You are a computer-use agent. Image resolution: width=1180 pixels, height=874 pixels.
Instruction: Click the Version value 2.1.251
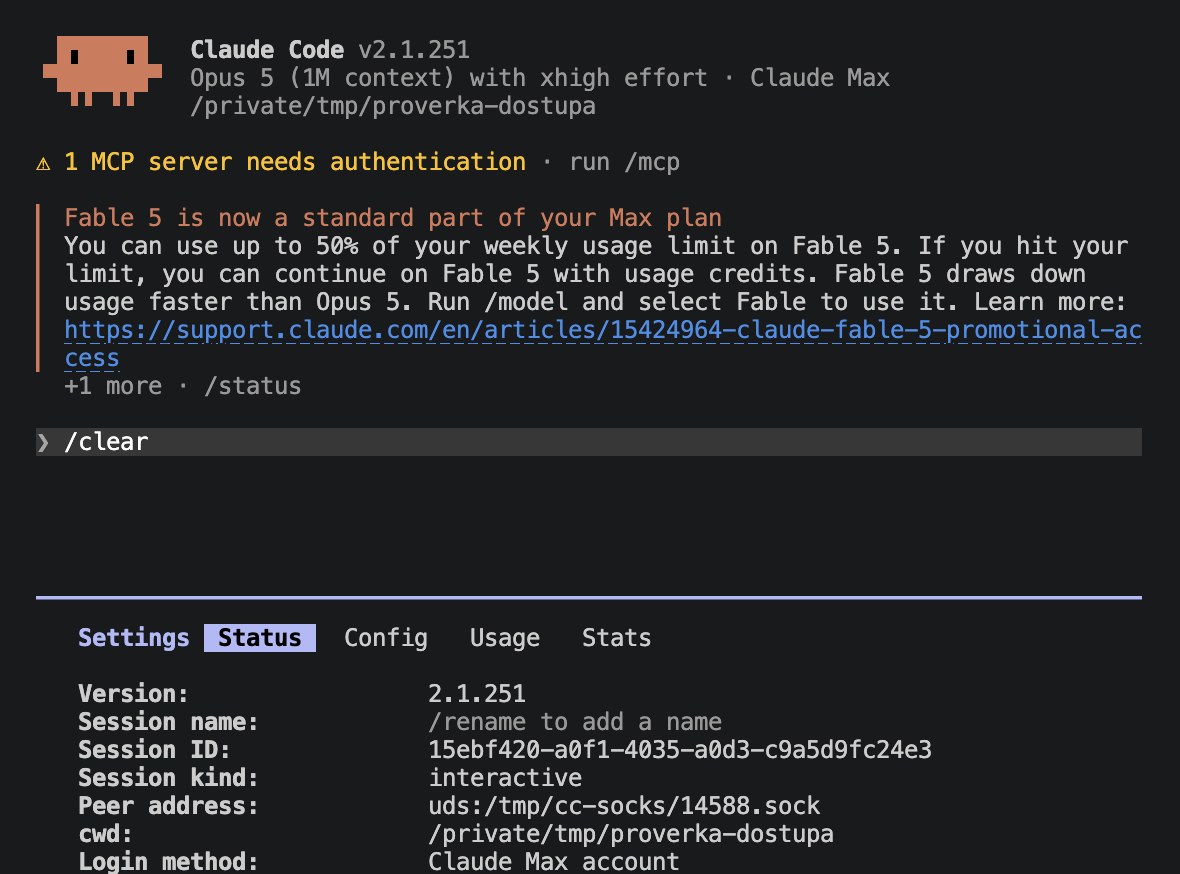click(477, 693)
